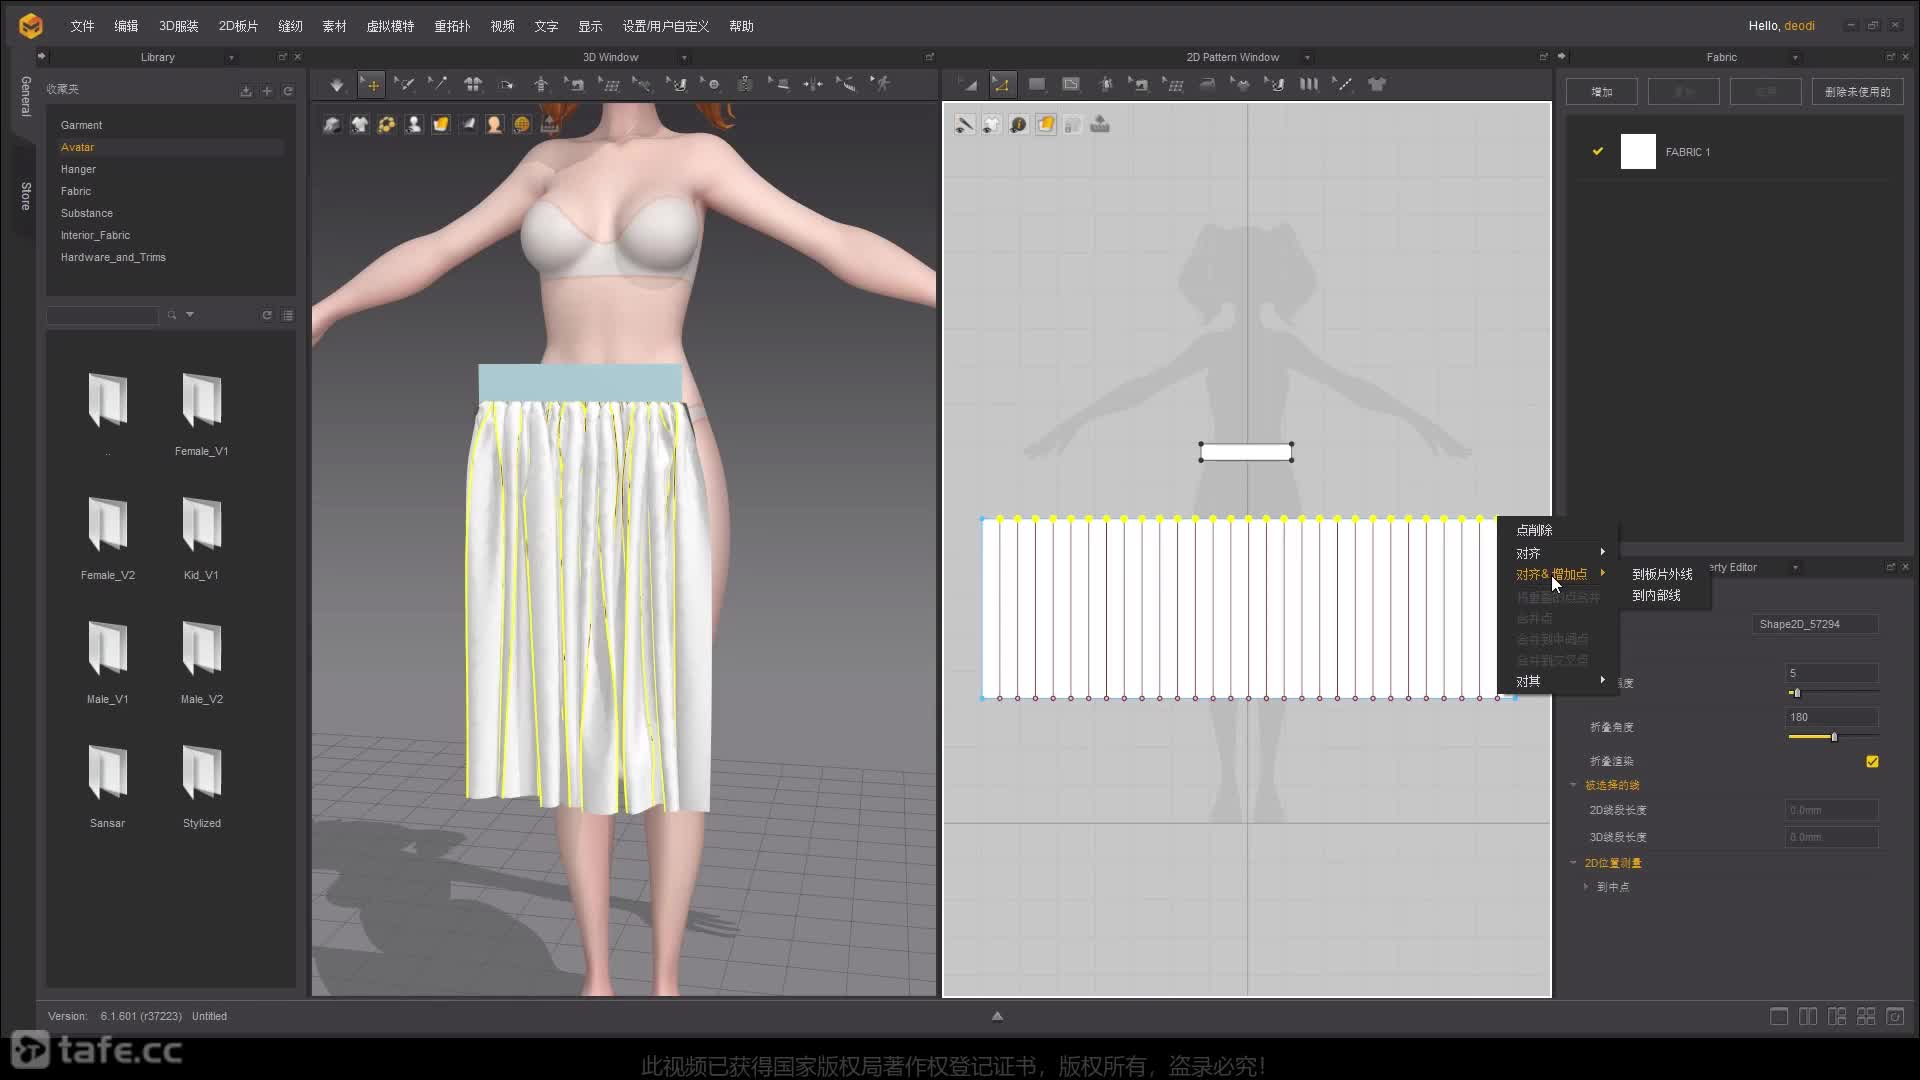Screen dimensions: 1920x1080
Task: Choose 到内部线 in the submenu
Action: (x=1656, y=595)
